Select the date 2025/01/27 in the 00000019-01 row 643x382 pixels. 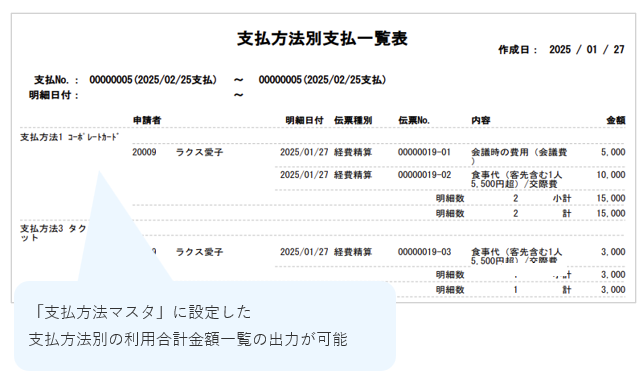coord(304,152)
